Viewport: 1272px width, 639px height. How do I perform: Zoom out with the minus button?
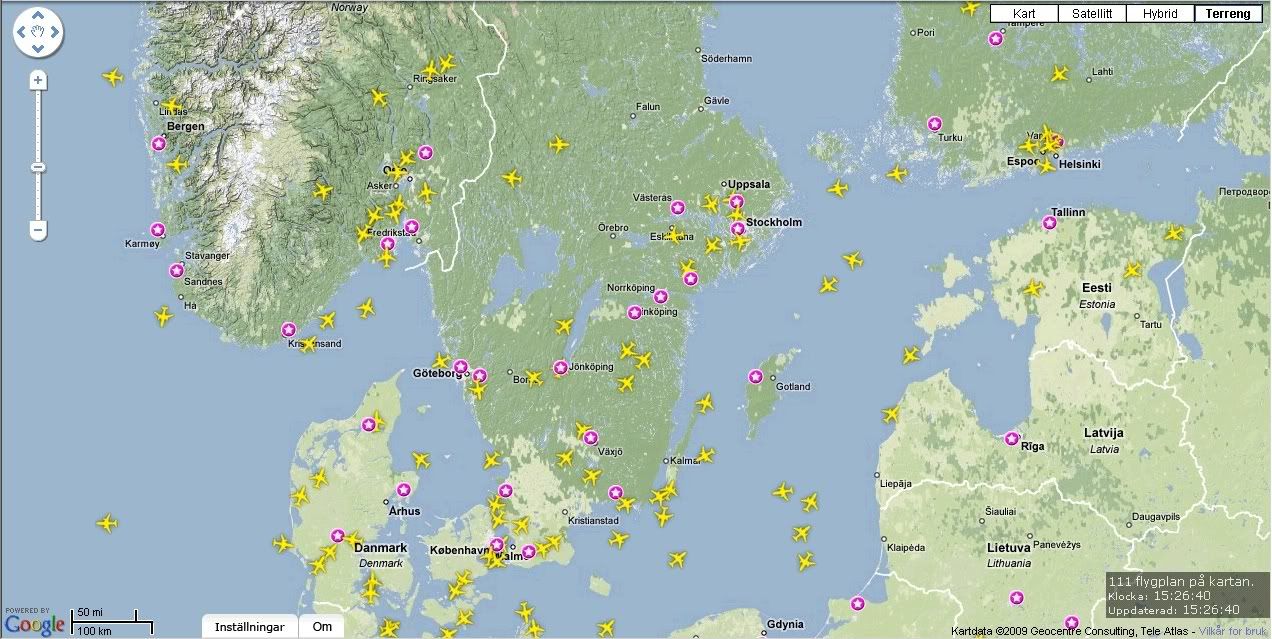[x=38, y=230]
